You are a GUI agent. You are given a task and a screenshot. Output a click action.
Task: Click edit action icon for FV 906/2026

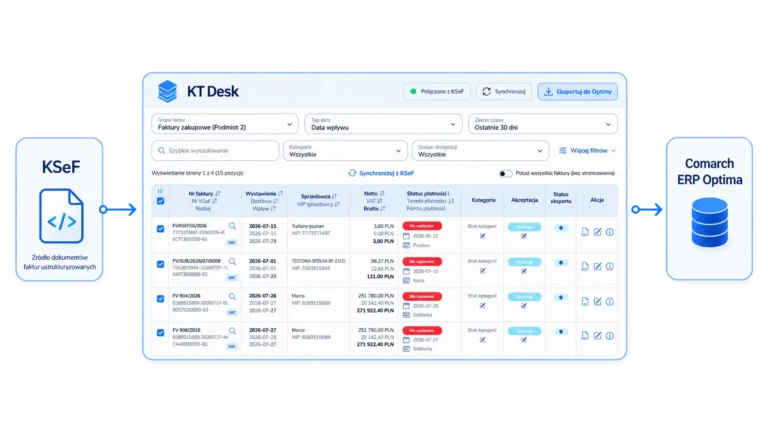(x=598, y=336)
